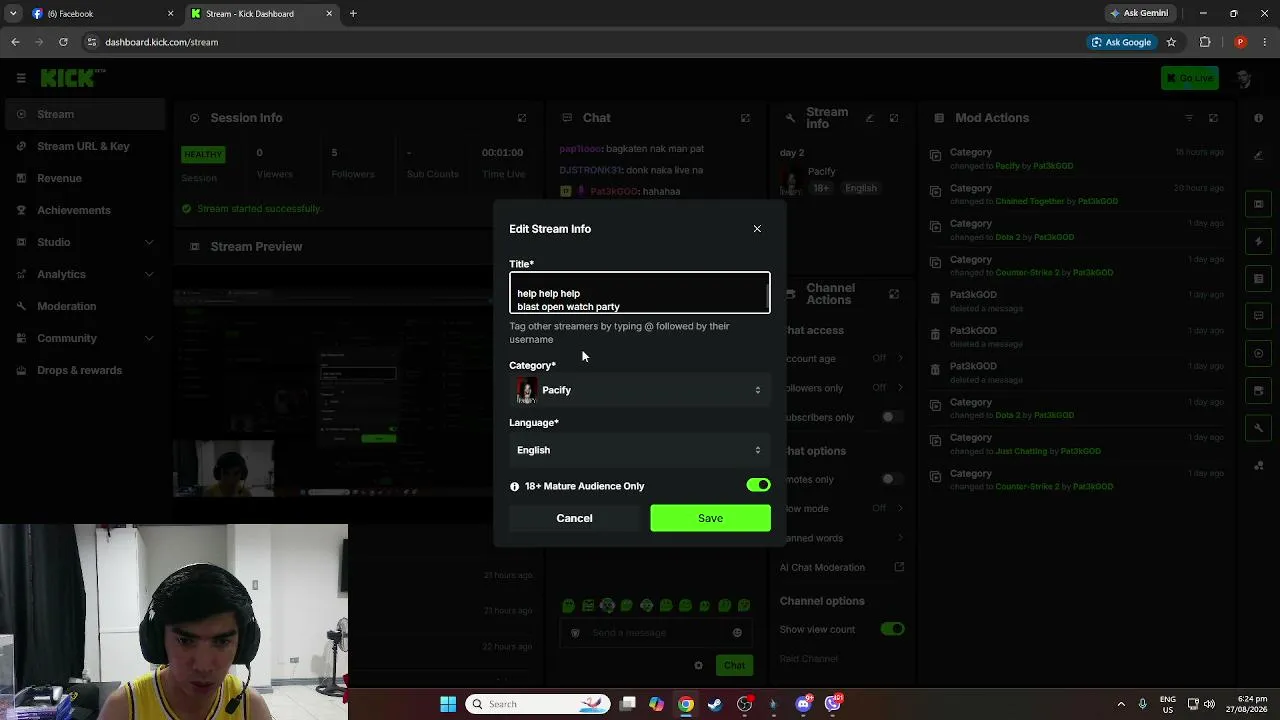Open the Stream sidebar page

point(83,114)
